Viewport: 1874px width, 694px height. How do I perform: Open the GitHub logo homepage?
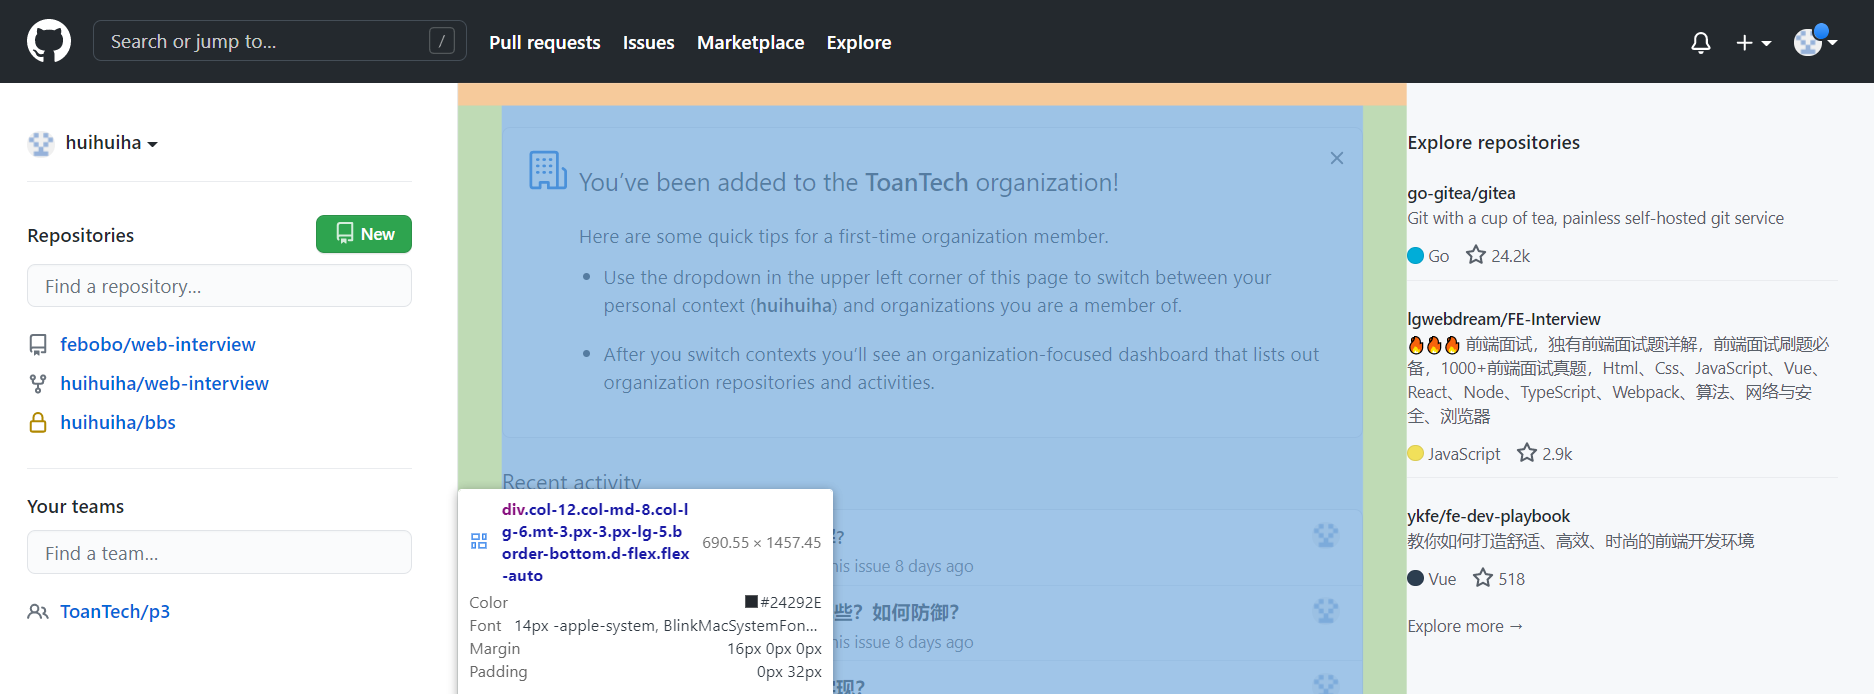(x=49, y=41)
